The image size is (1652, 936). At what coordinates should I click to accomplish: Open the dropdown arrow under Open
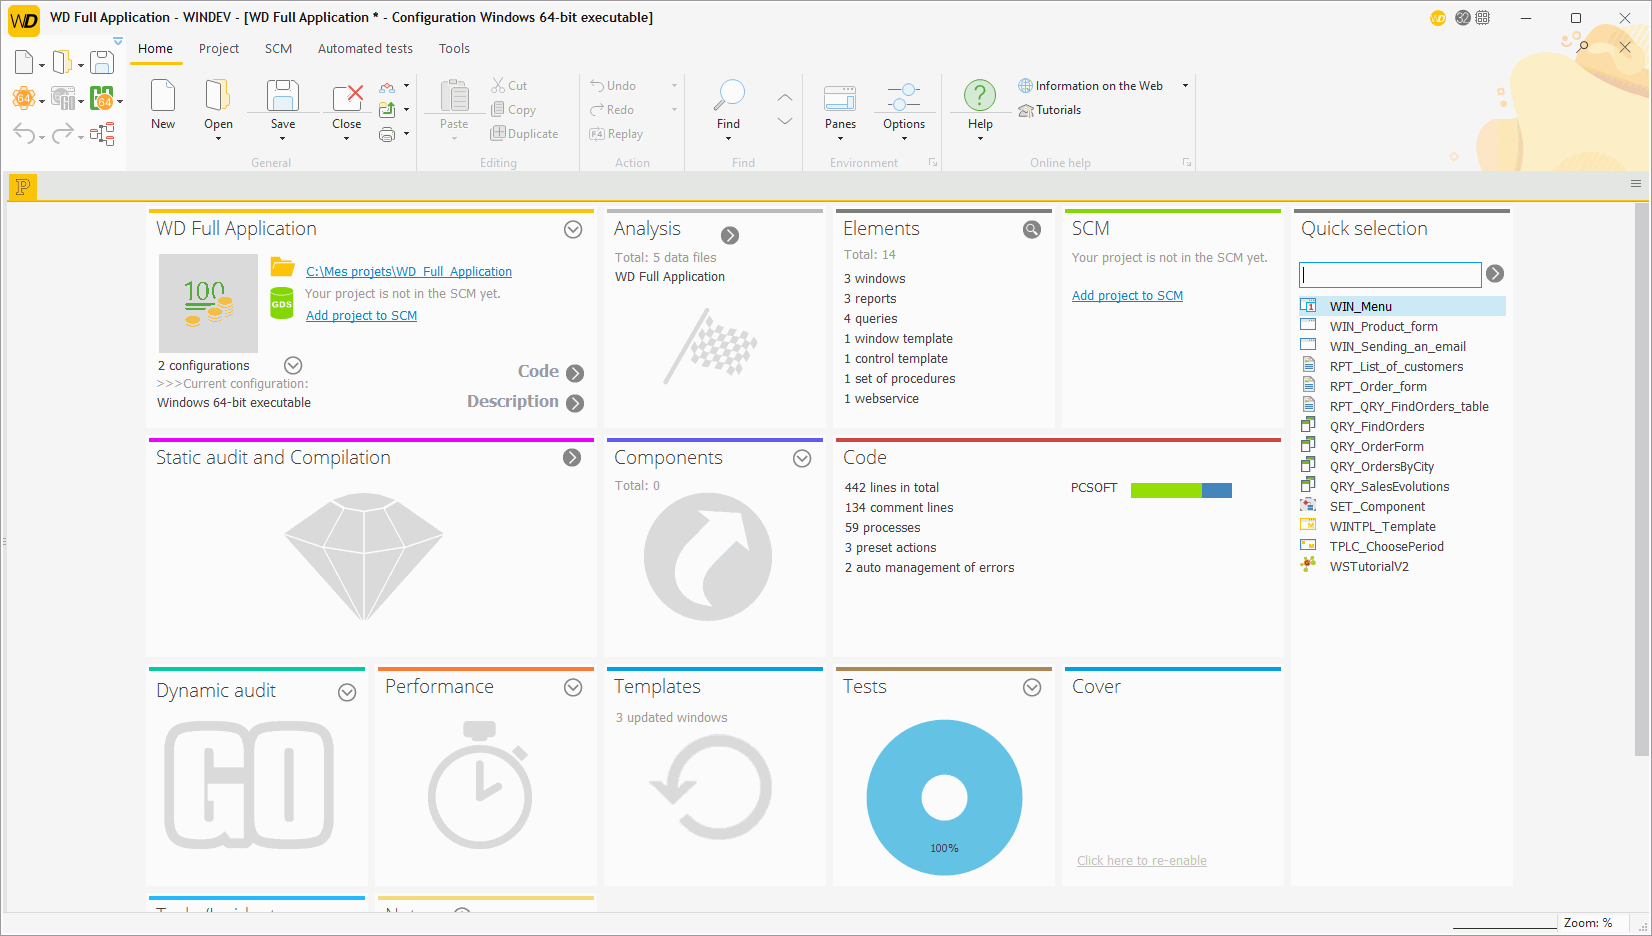218,138
